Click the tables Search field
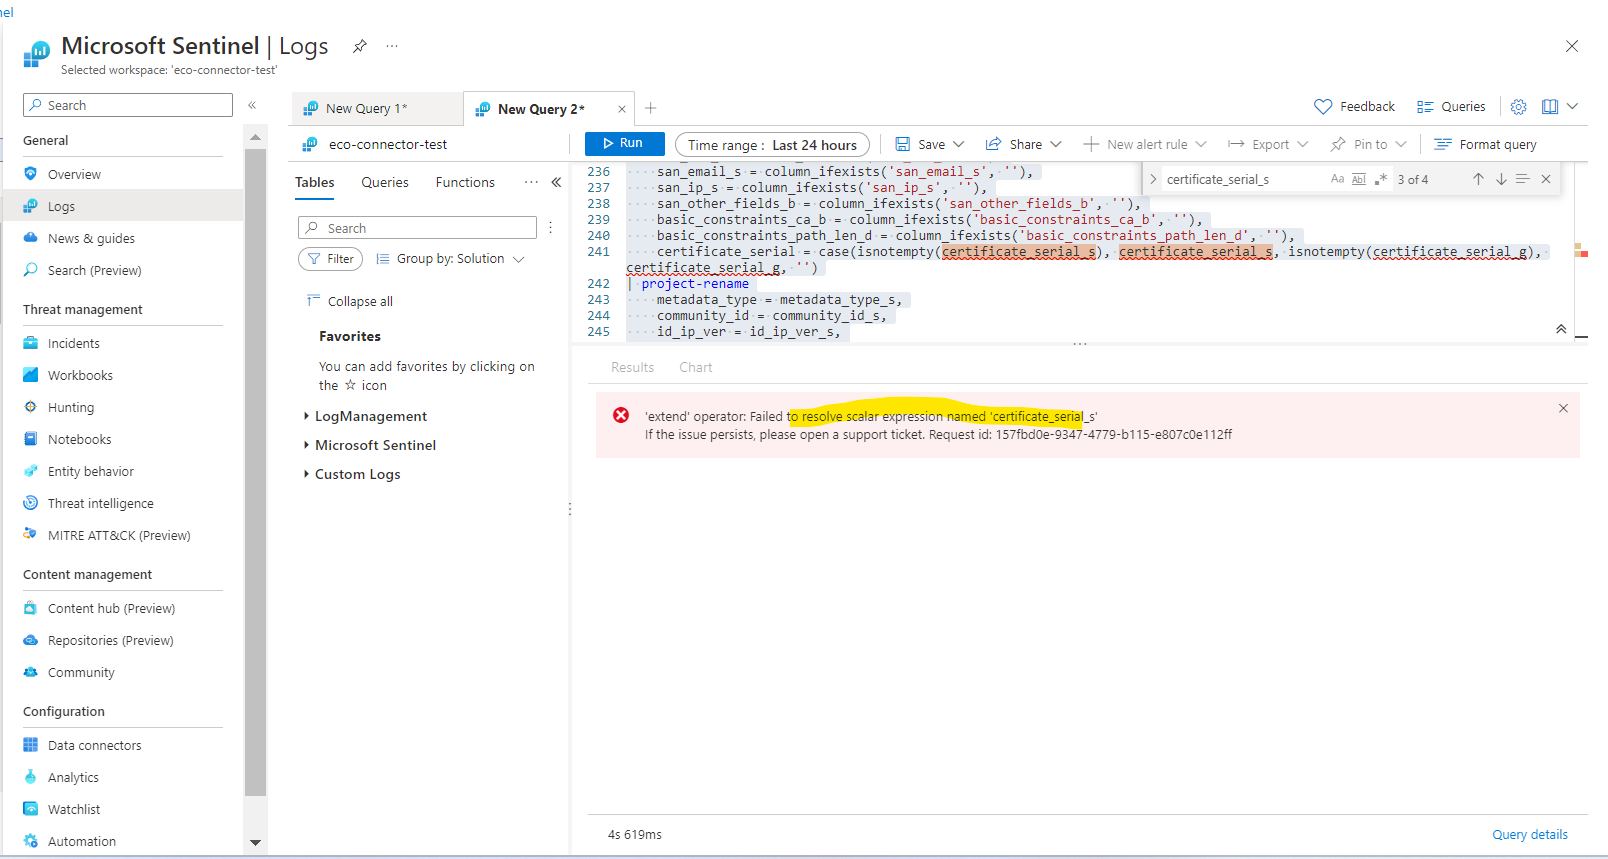1608x859 pixels. (x=417, y=228)
